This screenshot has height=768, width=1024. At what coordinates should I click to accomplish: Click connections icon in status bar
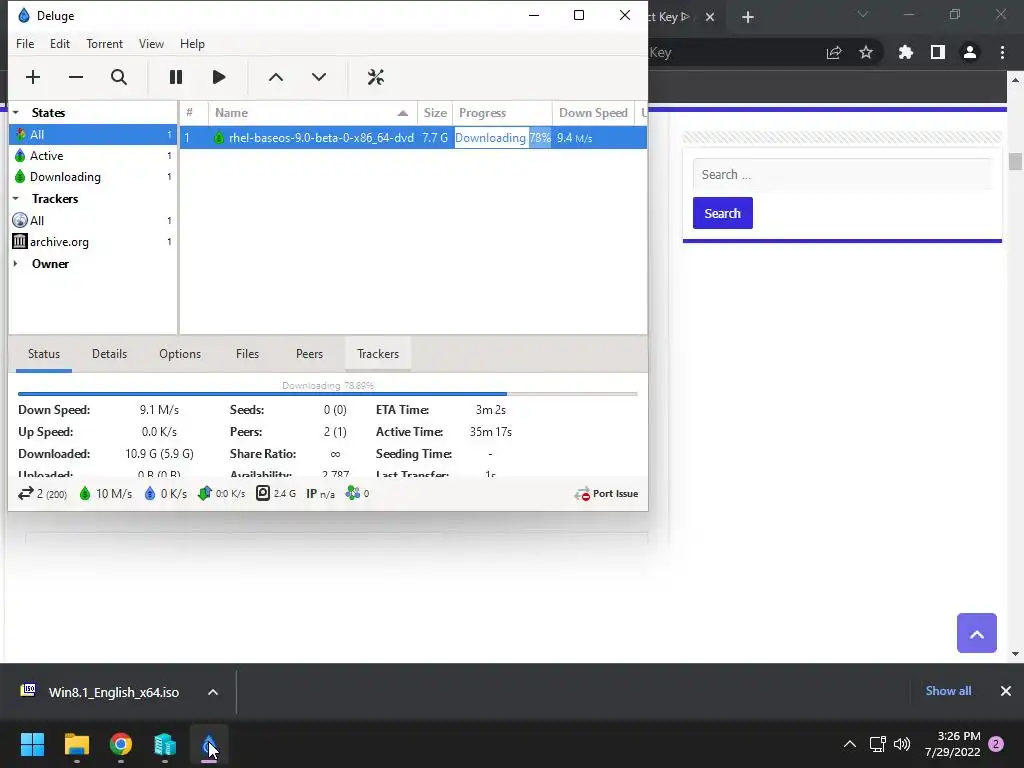[42, 494]
